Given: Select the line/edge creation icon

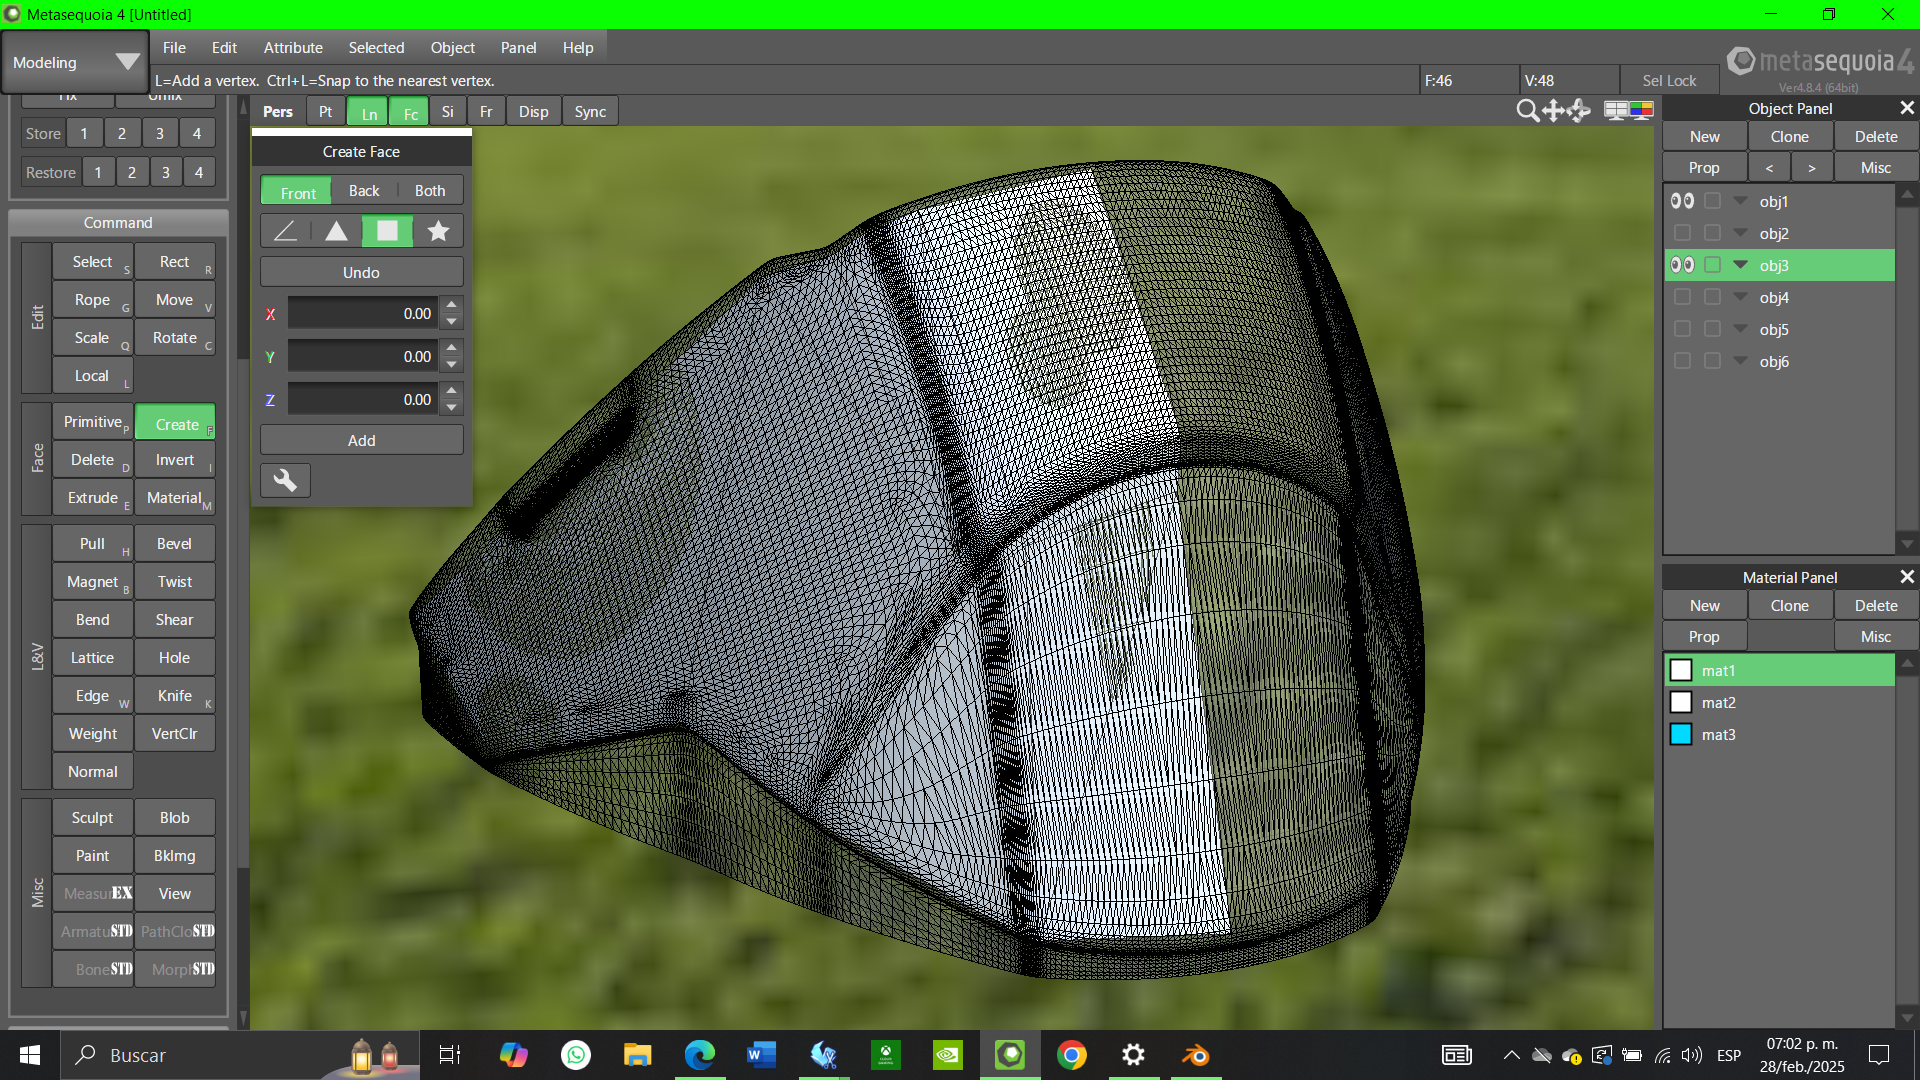Looking at the screenshot, I should (285, 232).
